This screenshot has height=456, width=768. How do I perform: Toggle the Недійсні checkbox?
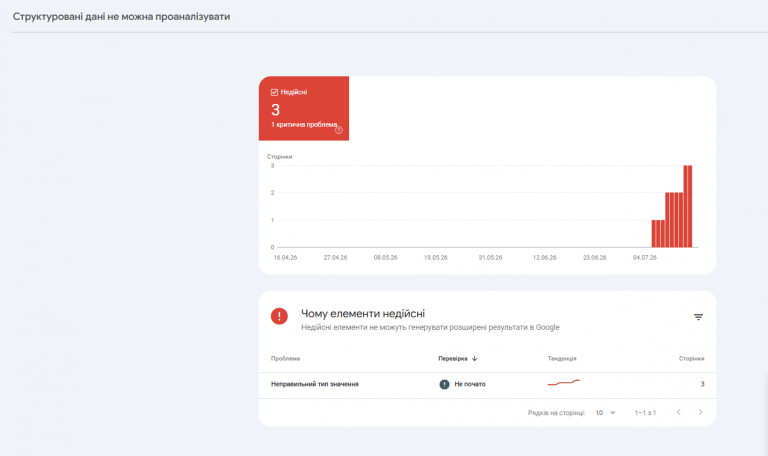click(x=274, y=92)
